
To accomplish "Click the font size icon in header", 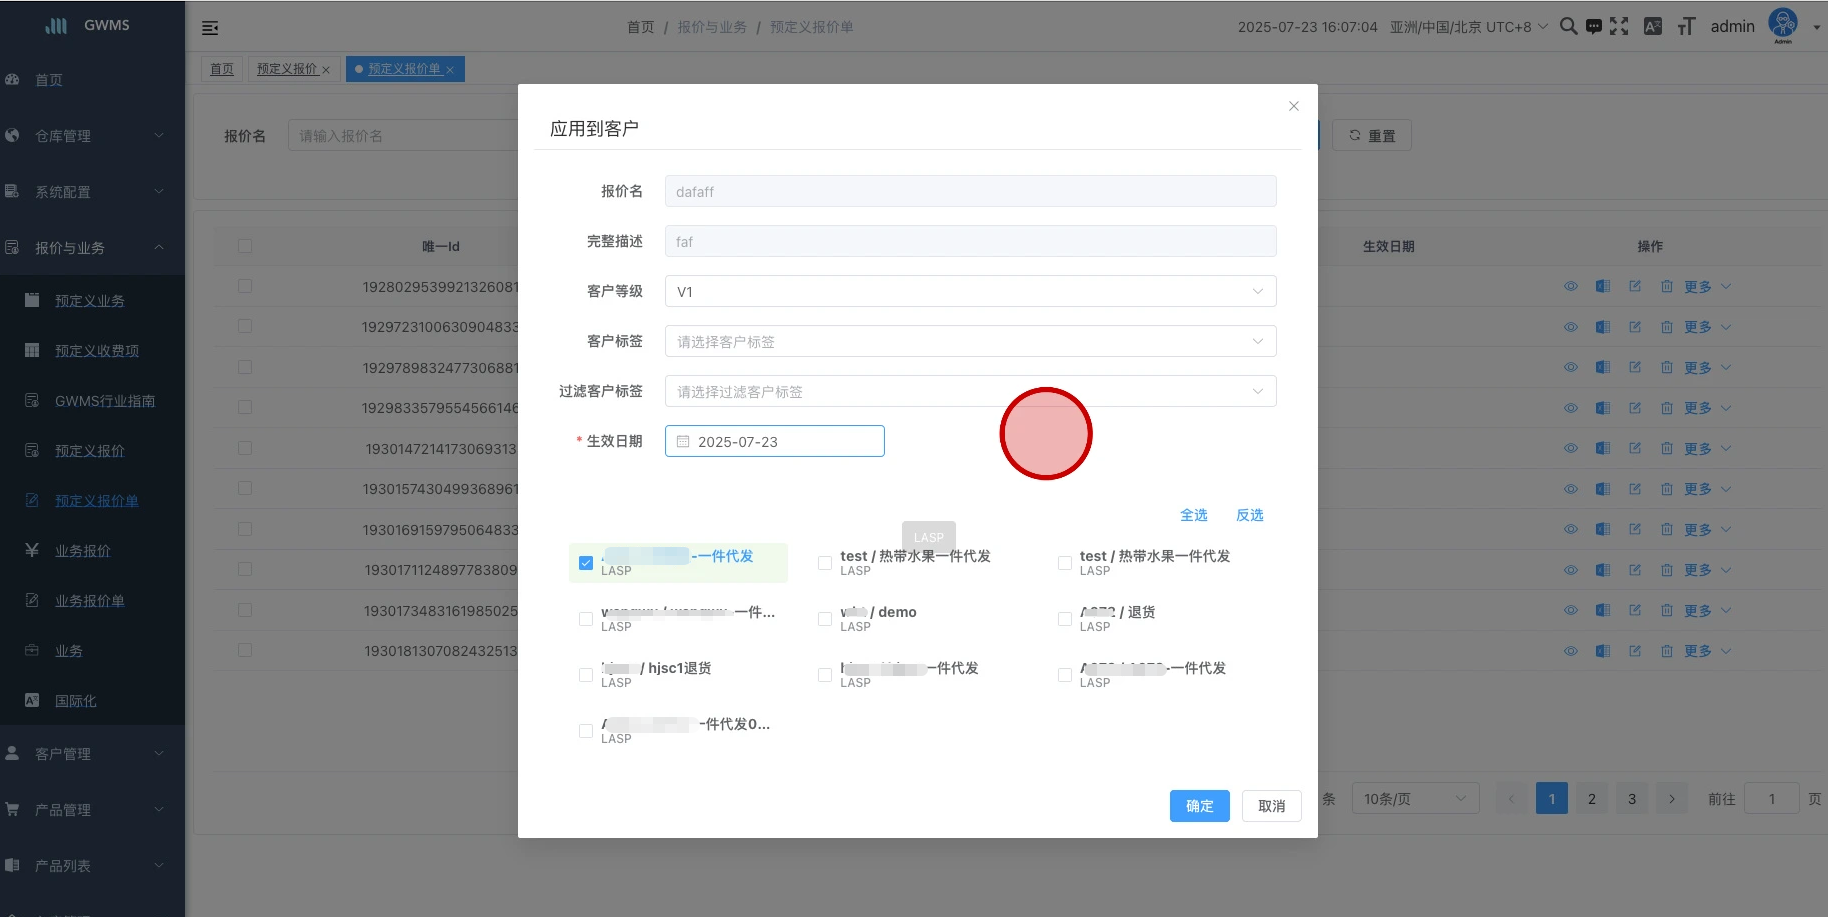I will point(1686,27).
